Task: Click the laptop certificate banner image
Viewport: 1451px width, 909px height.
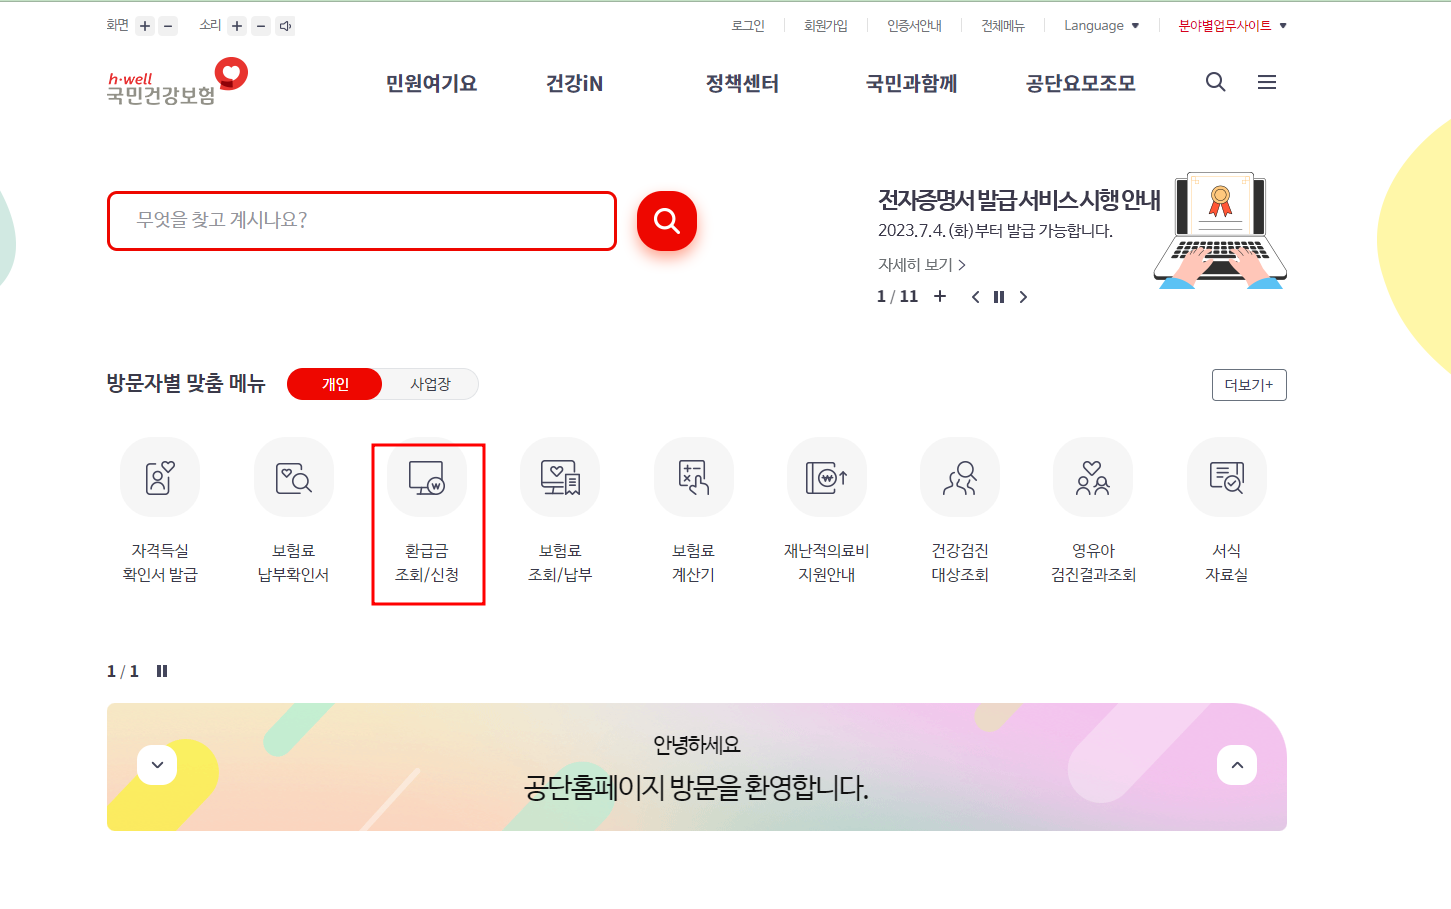Action: (x=1220, y=231)
